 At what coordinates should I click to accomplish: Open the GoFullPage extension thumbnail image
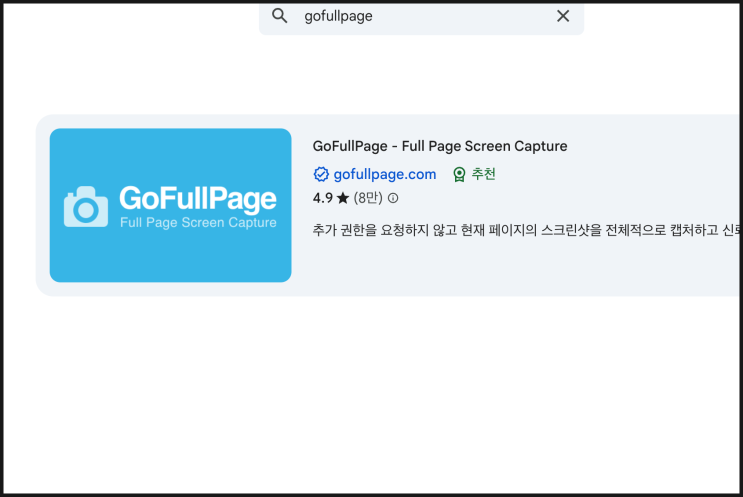coord(171,205)
